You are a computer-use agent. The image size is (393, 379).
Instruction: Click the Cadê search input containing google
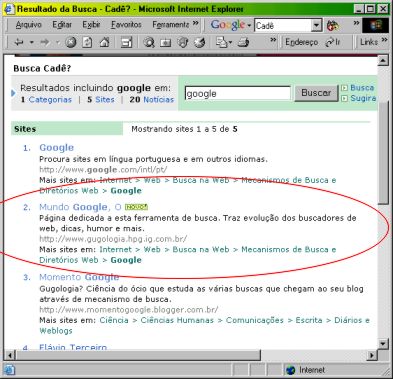238,93
